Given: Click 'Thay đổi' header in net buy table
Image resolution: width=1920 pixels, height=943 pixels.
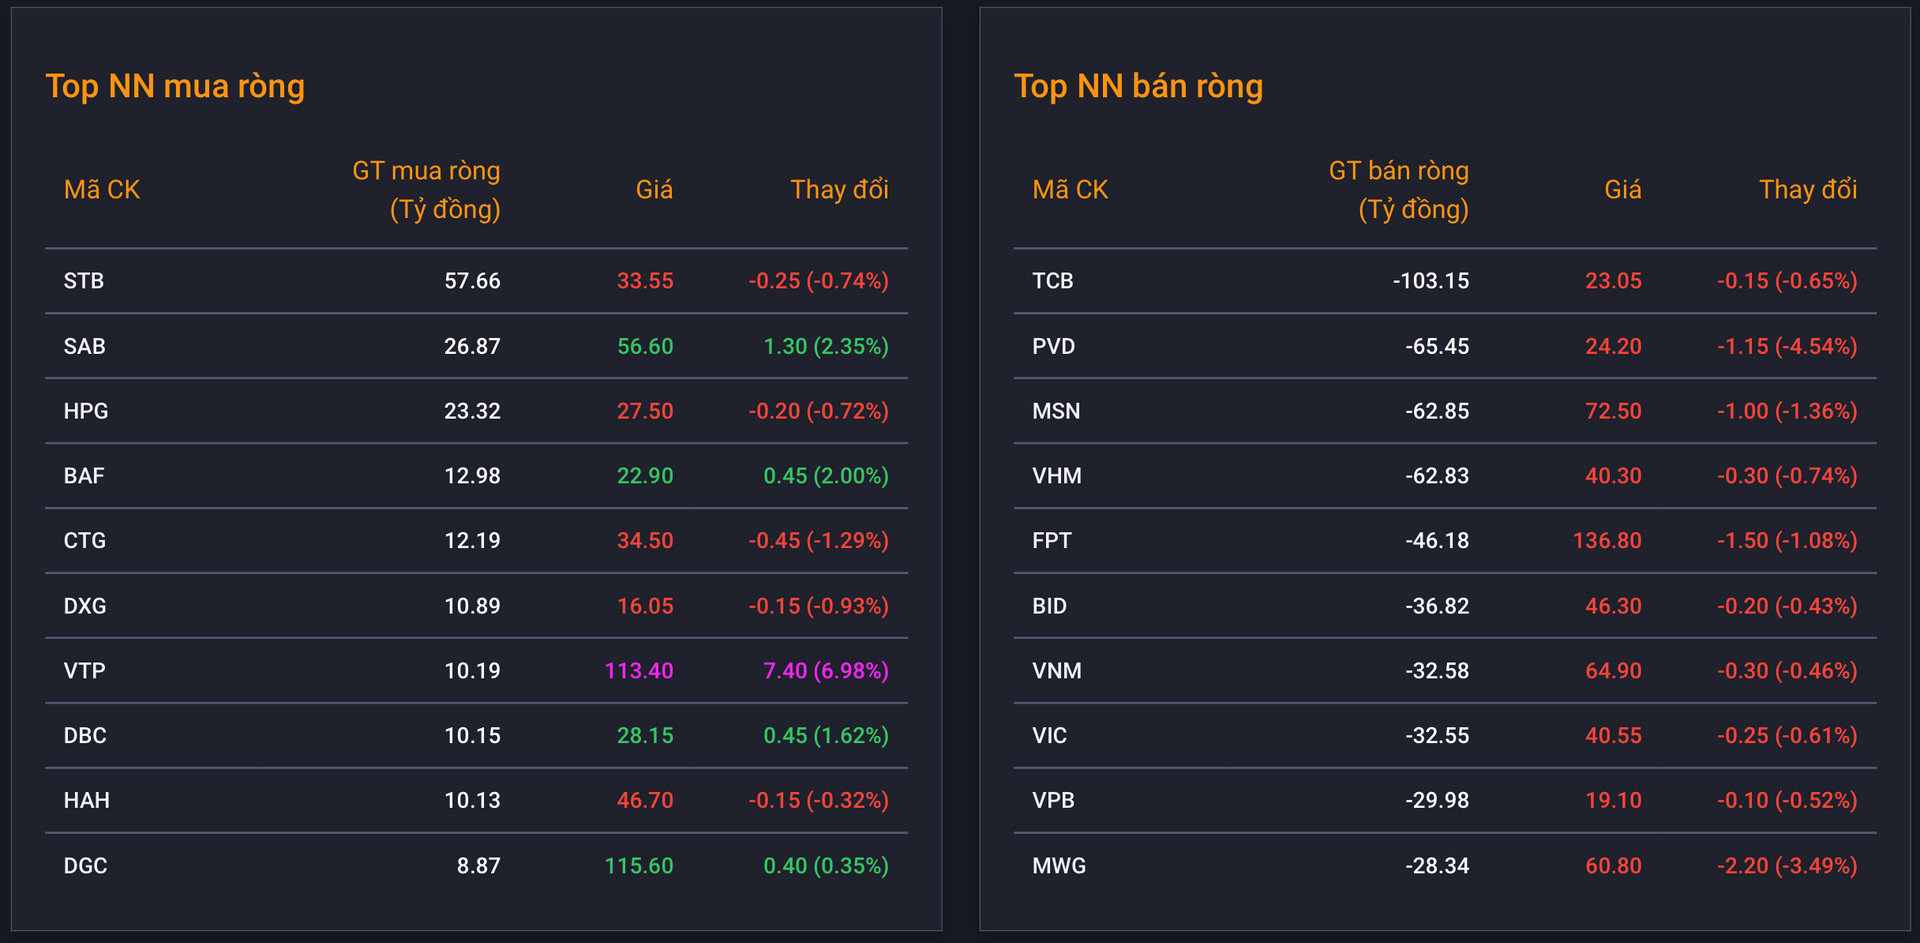Looking at the screenshot, I should tap(839, 190).
